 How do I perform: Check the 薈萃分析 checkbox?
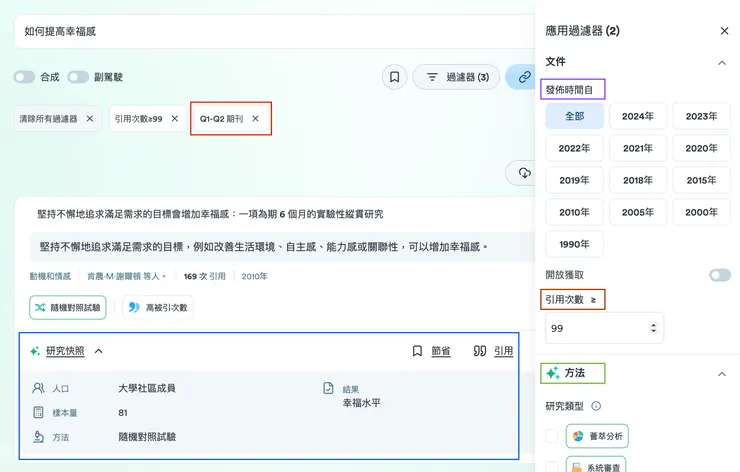(x=552, y=436)
